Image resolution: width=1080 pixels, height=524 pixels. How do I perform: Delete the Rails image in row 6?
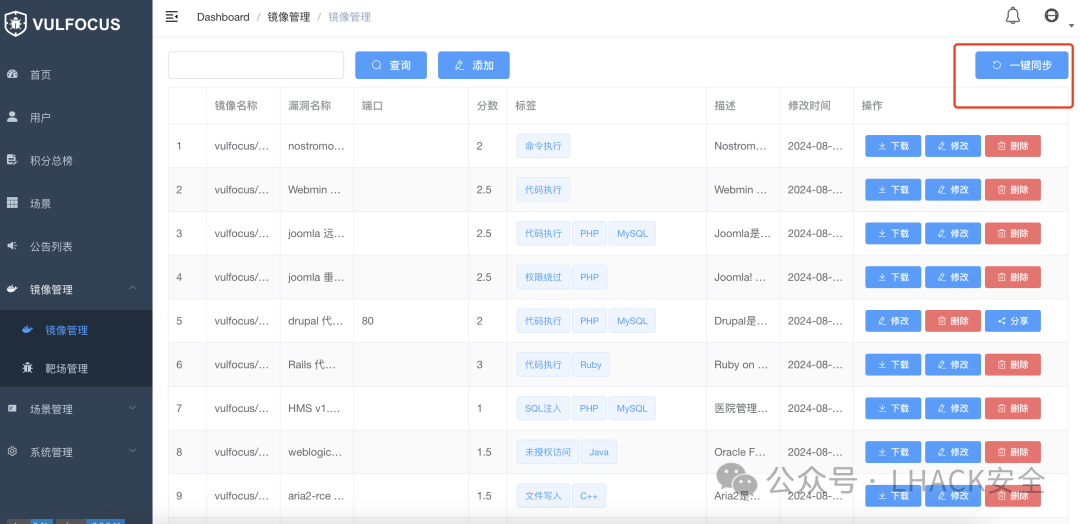[1012, 364]
